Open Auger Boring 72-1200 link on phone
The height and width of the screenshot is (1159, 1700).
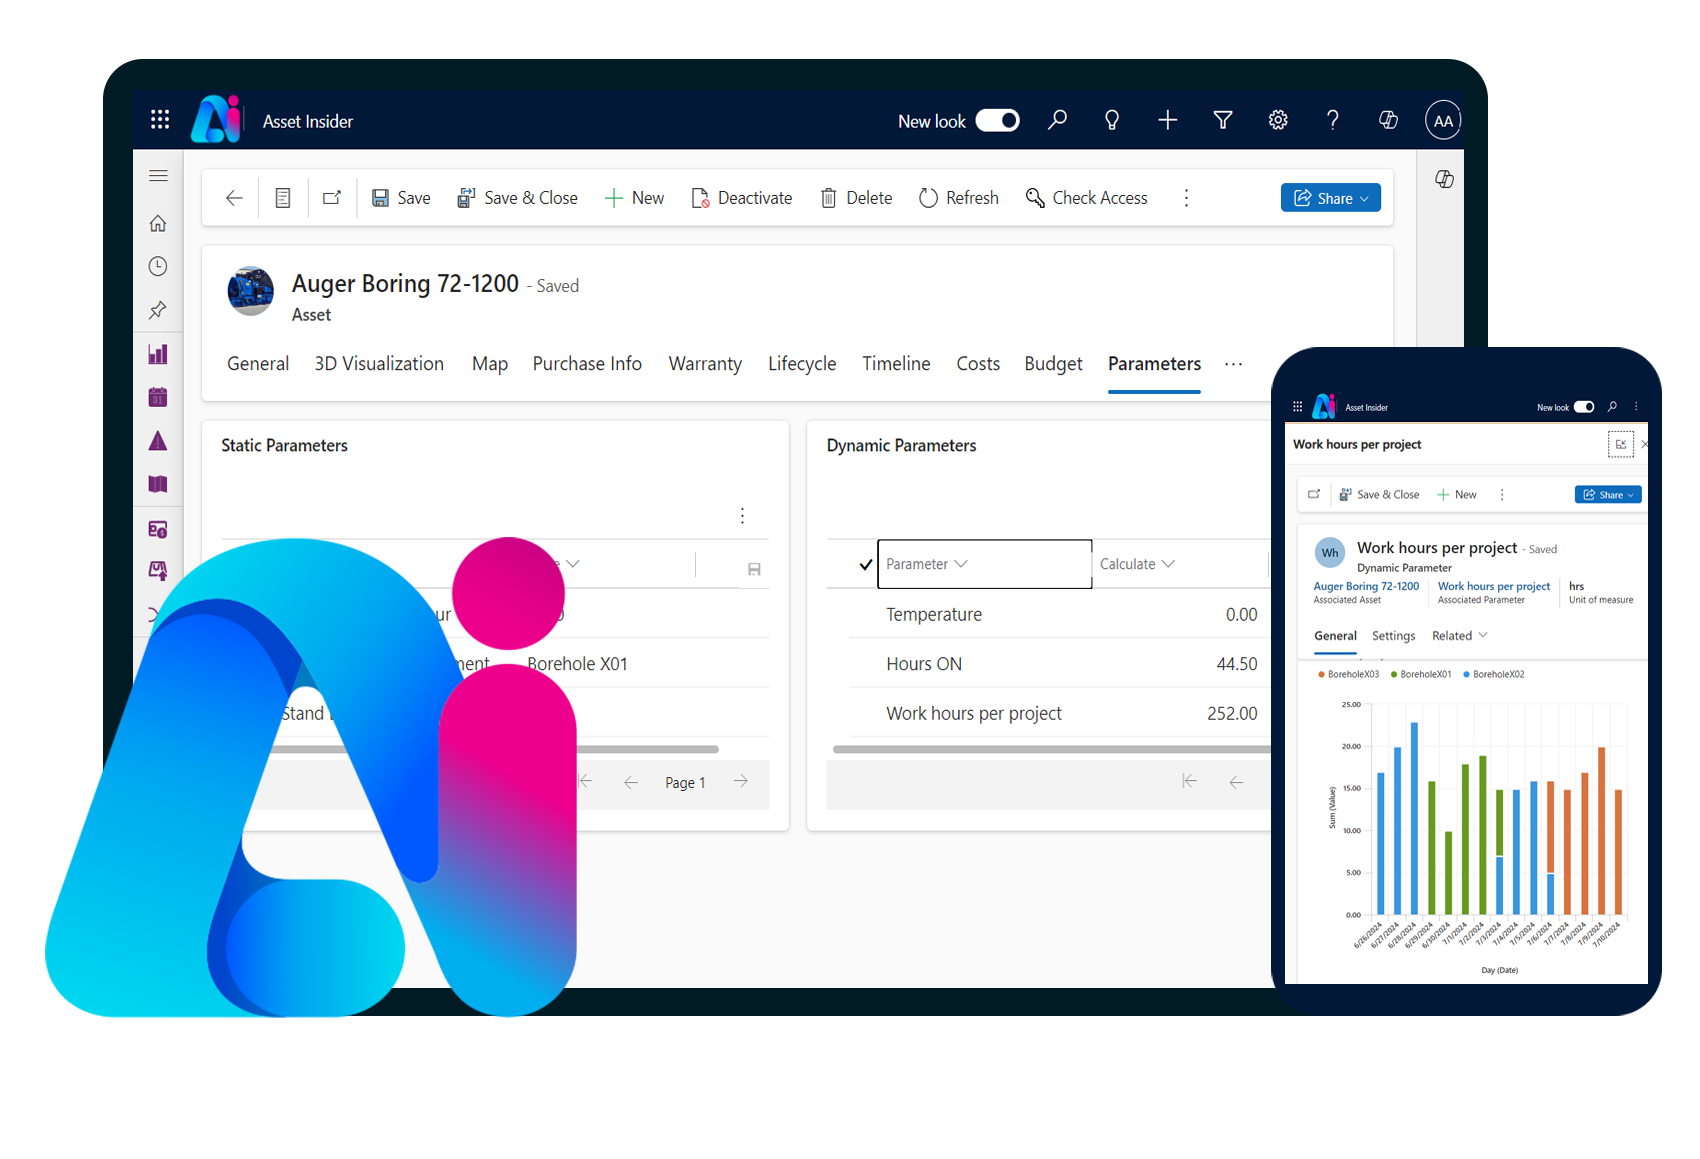coord(1366,586)
